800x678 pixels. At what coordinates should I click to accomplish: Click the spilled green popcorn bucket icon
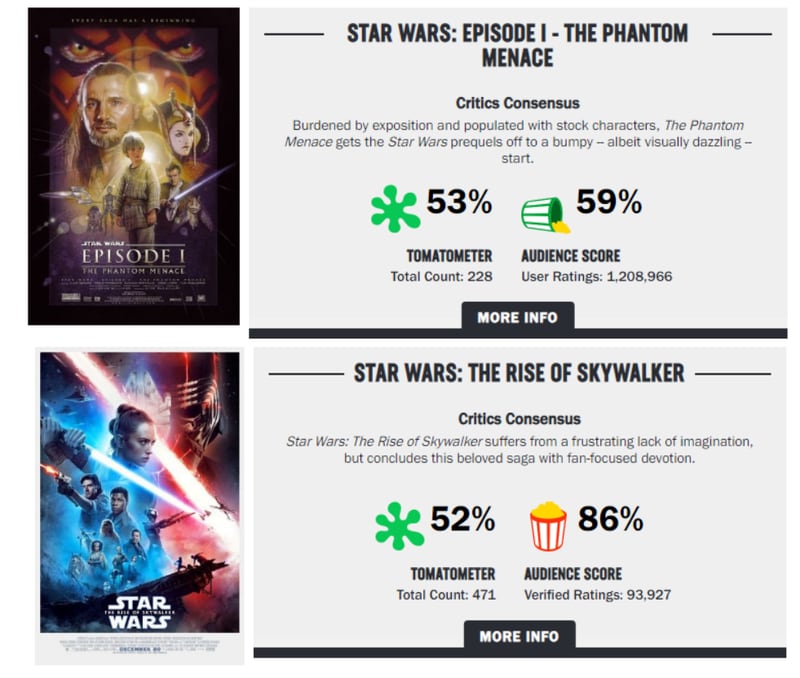545,215
